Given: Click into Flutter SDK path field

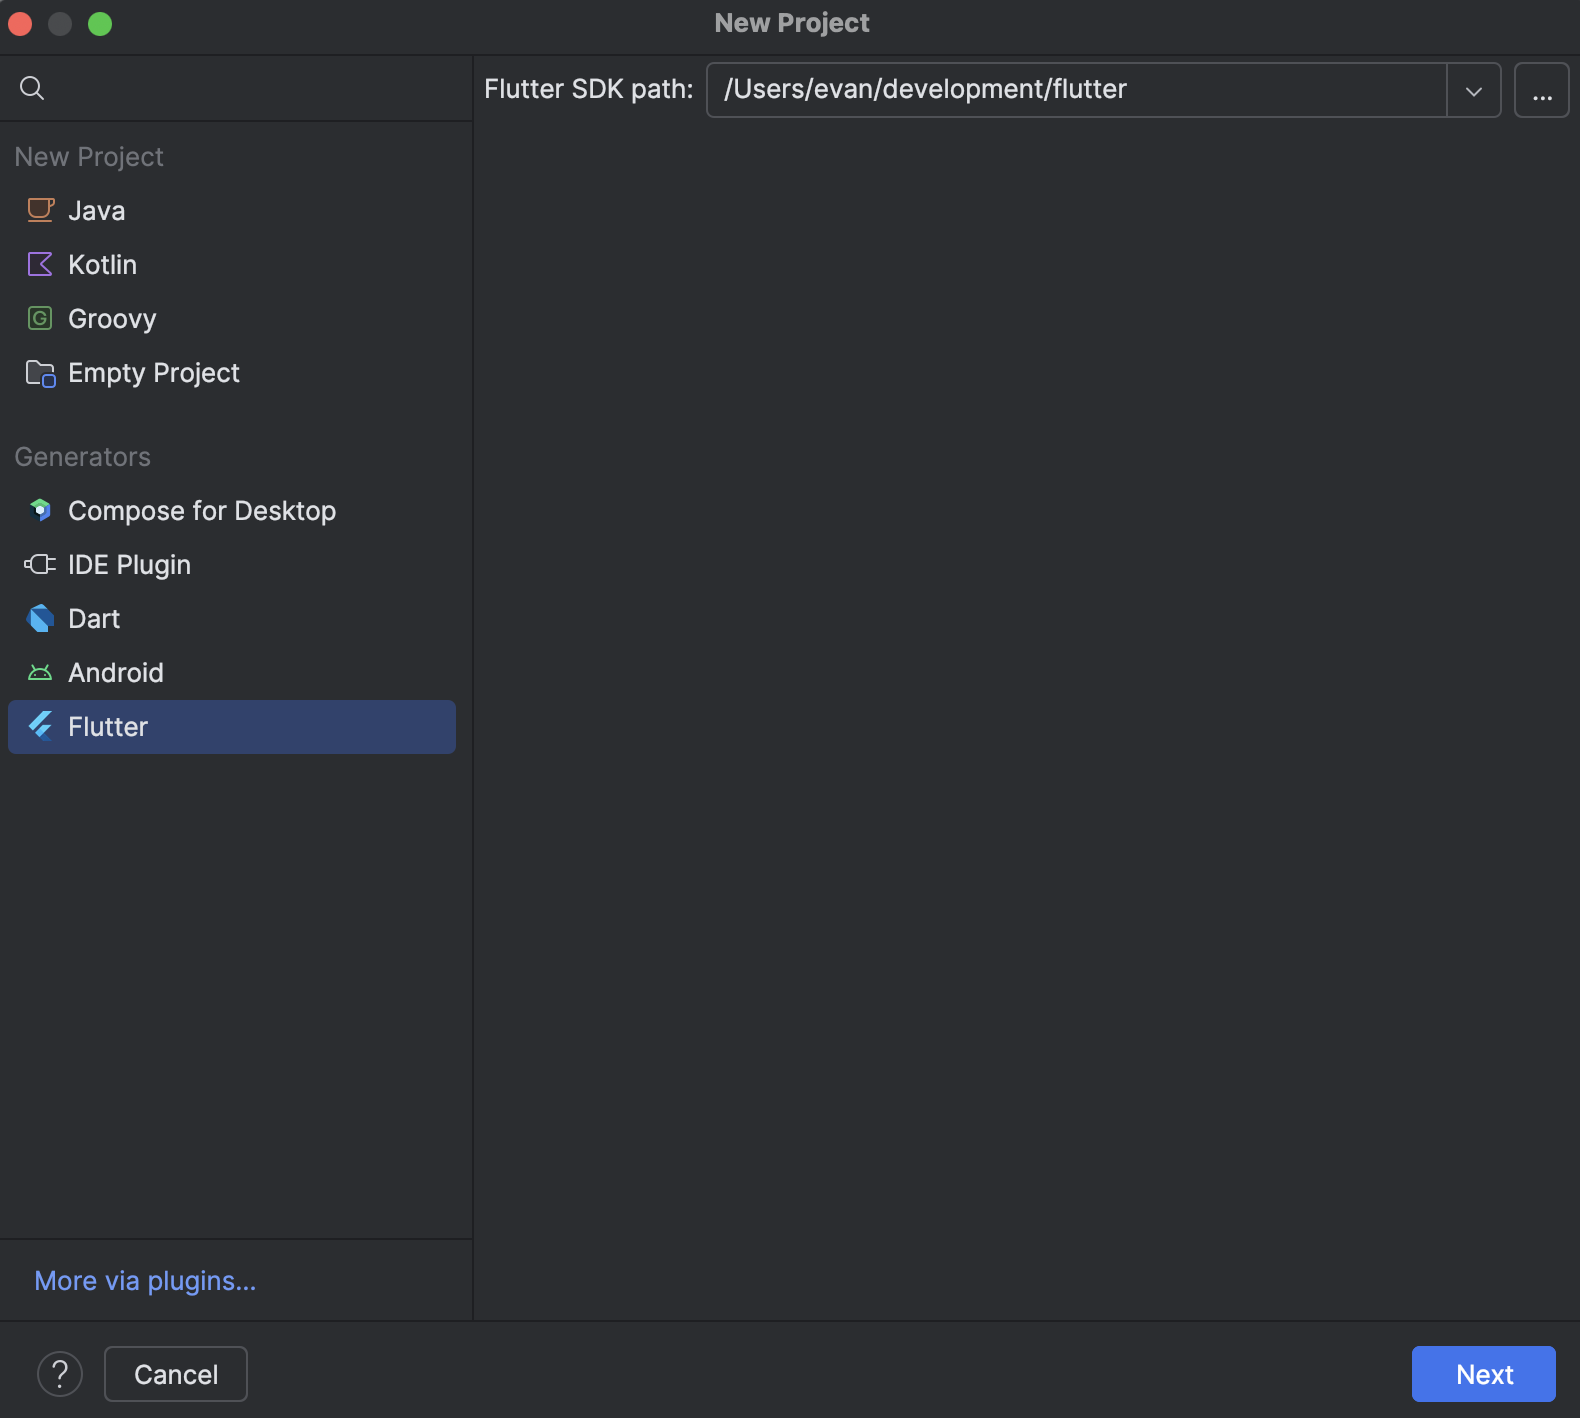Looking at the screenshot, I should (x=1077, y=90).
